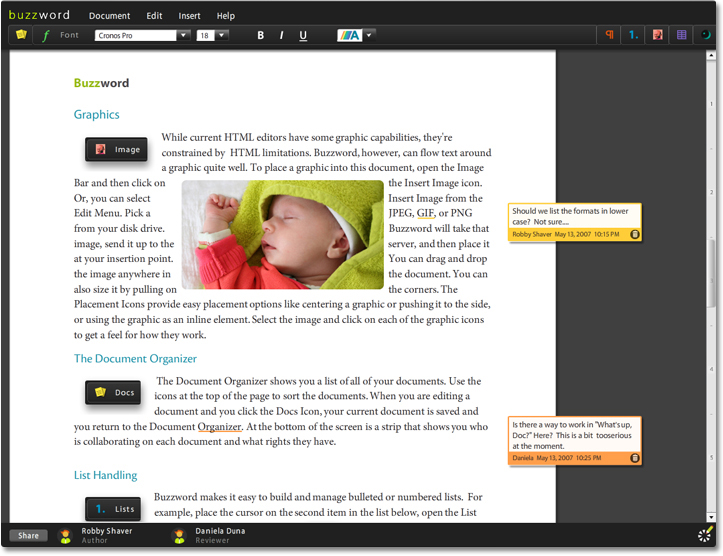This screenshot has height=556, width=723.
Task: Click the text color swatch
Action: (x=350, y=35)
